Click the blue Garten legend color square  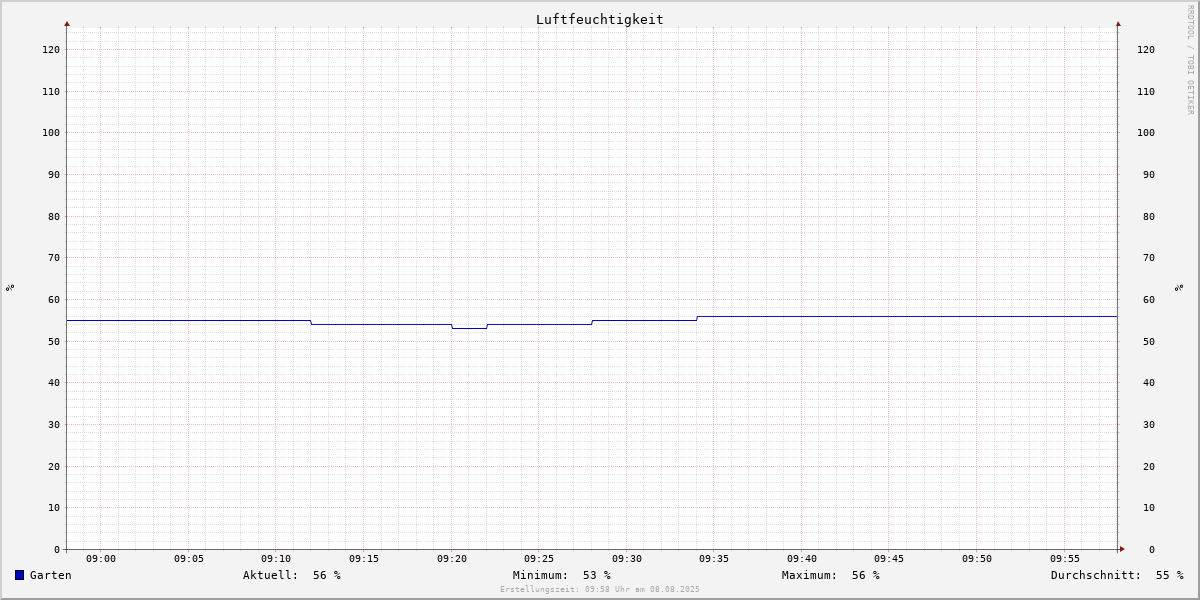(x=19, y=575)
